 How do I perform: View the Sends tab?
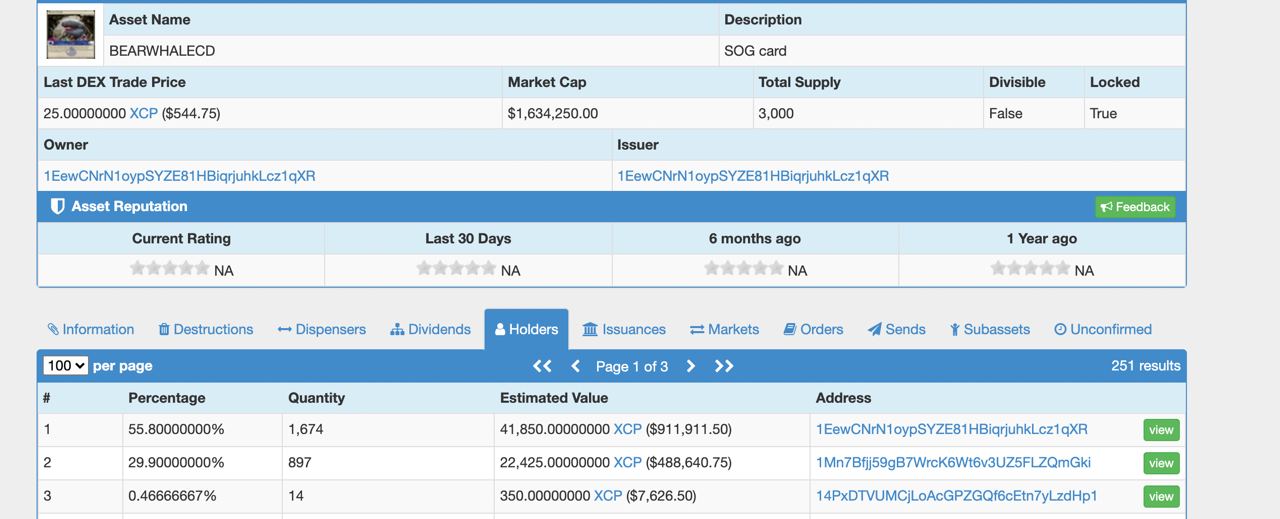pos(897,329)
